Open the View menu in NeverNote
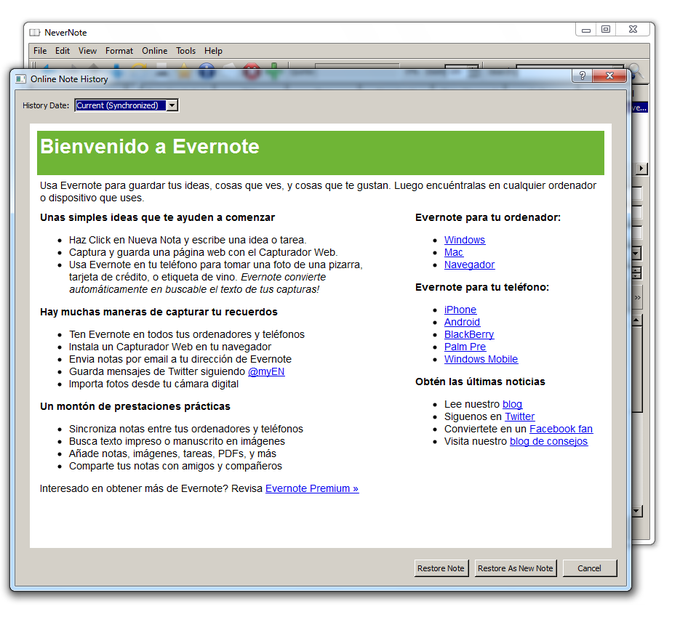 click(x=88, y=51)
